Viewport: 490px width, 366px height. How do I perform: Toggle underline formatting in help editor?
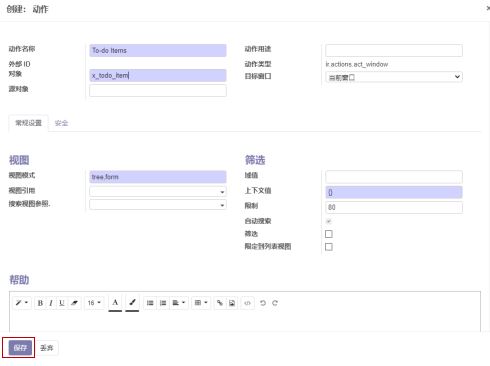click(62, 303)
